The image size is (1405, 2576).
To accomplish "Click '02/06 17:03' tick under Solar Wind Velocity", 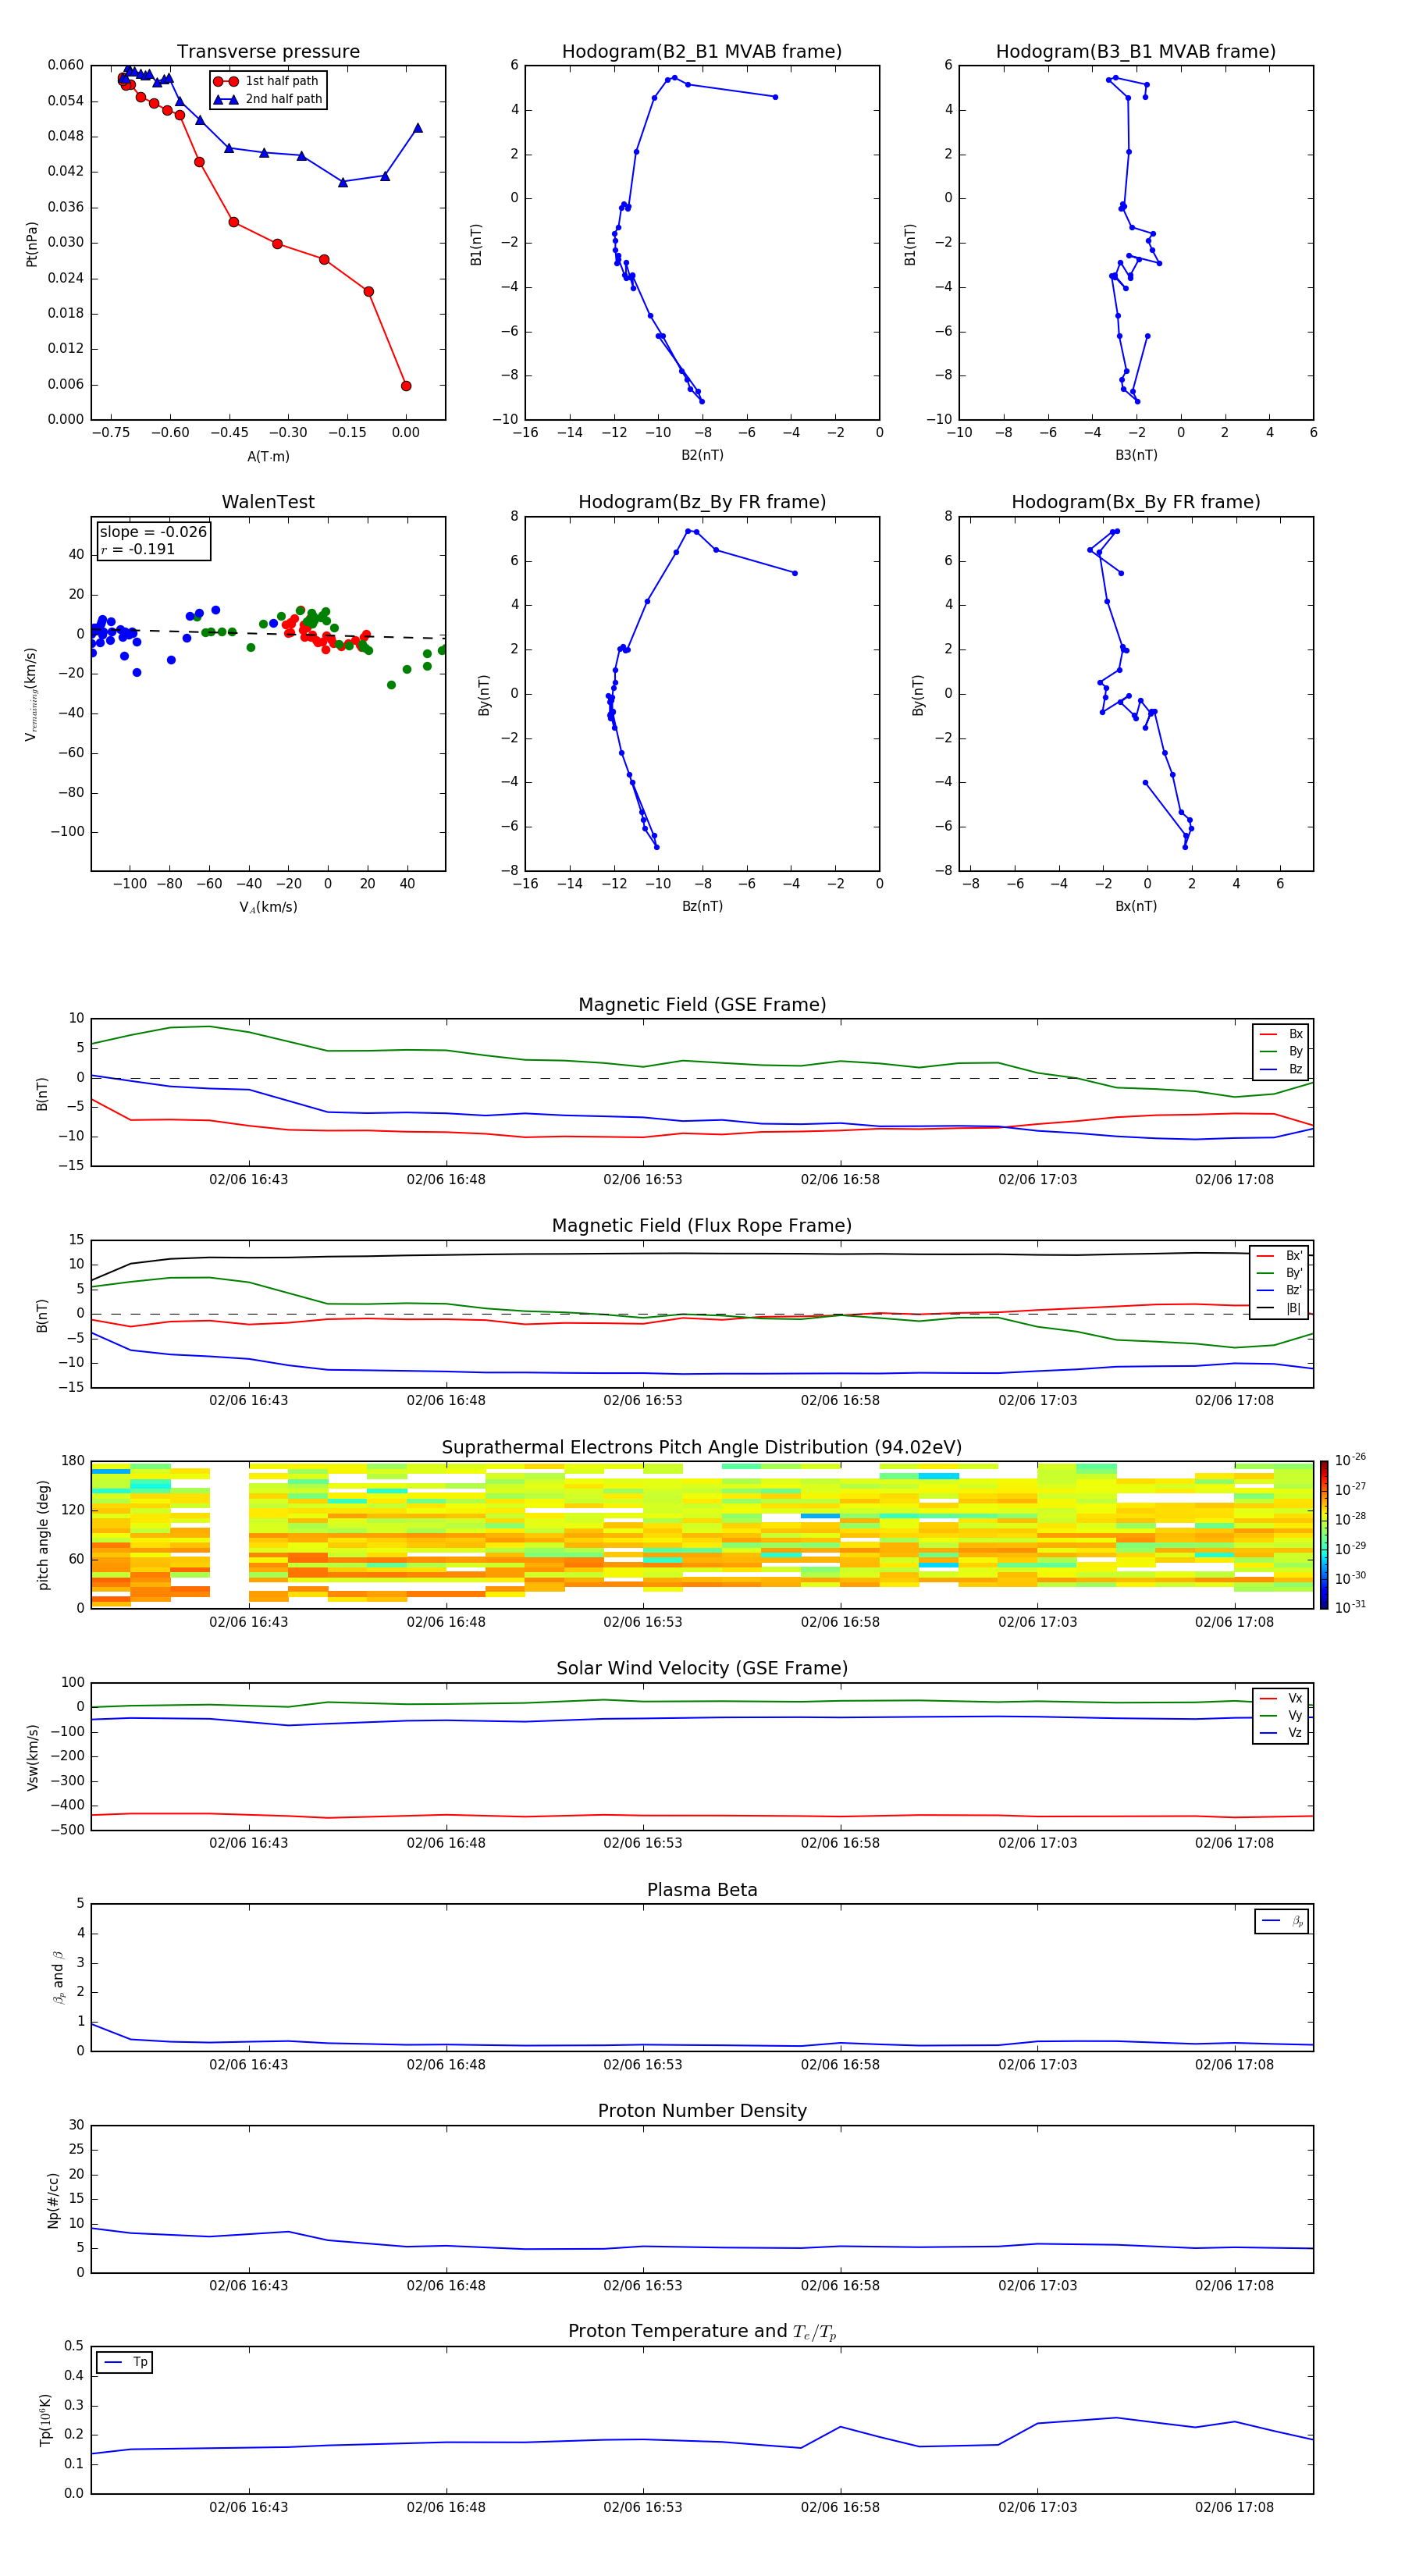I will [x=1037, y=1843].
